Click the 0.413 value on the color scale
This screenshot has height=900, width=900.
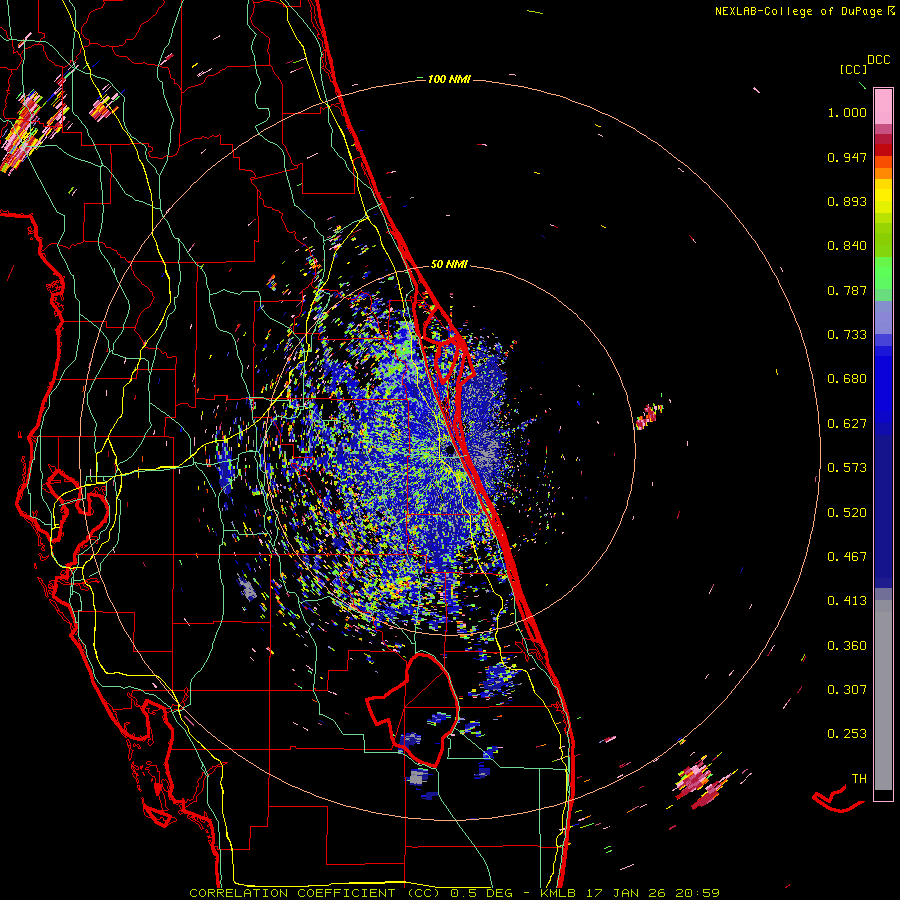click(847, 602)
